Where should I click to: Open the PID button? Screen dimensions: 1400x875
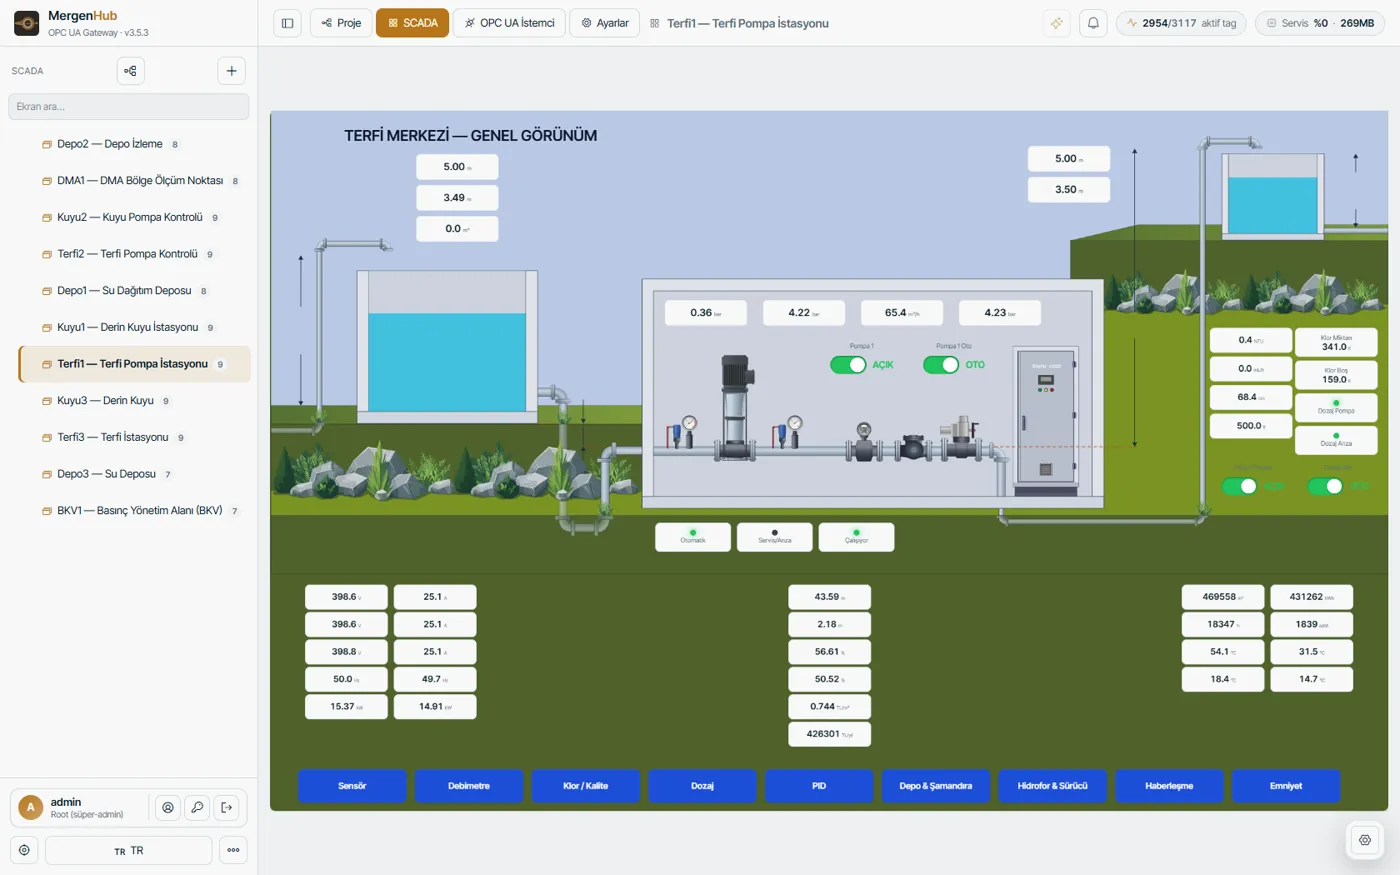(819, 786)
